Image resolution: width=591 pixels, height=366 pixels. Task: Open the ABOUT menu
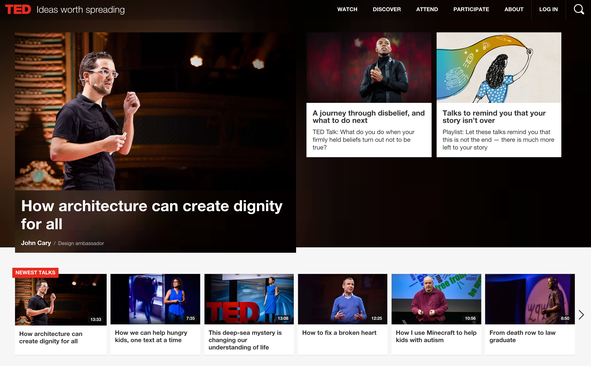click(514, 9)
